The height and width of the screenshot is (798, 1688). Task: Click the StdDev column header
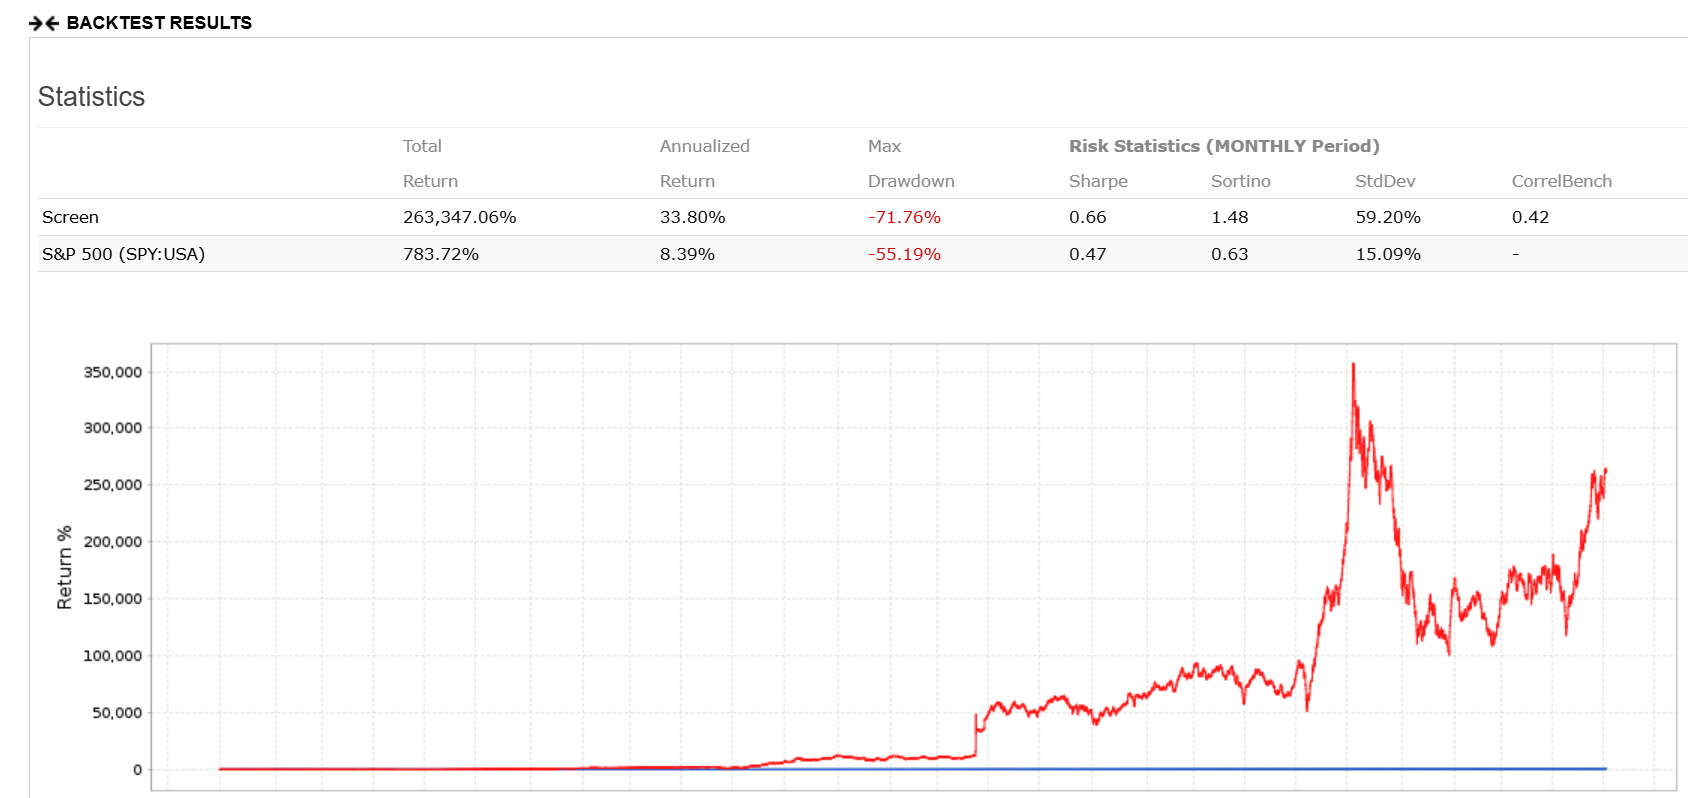tap(1384, 181)
